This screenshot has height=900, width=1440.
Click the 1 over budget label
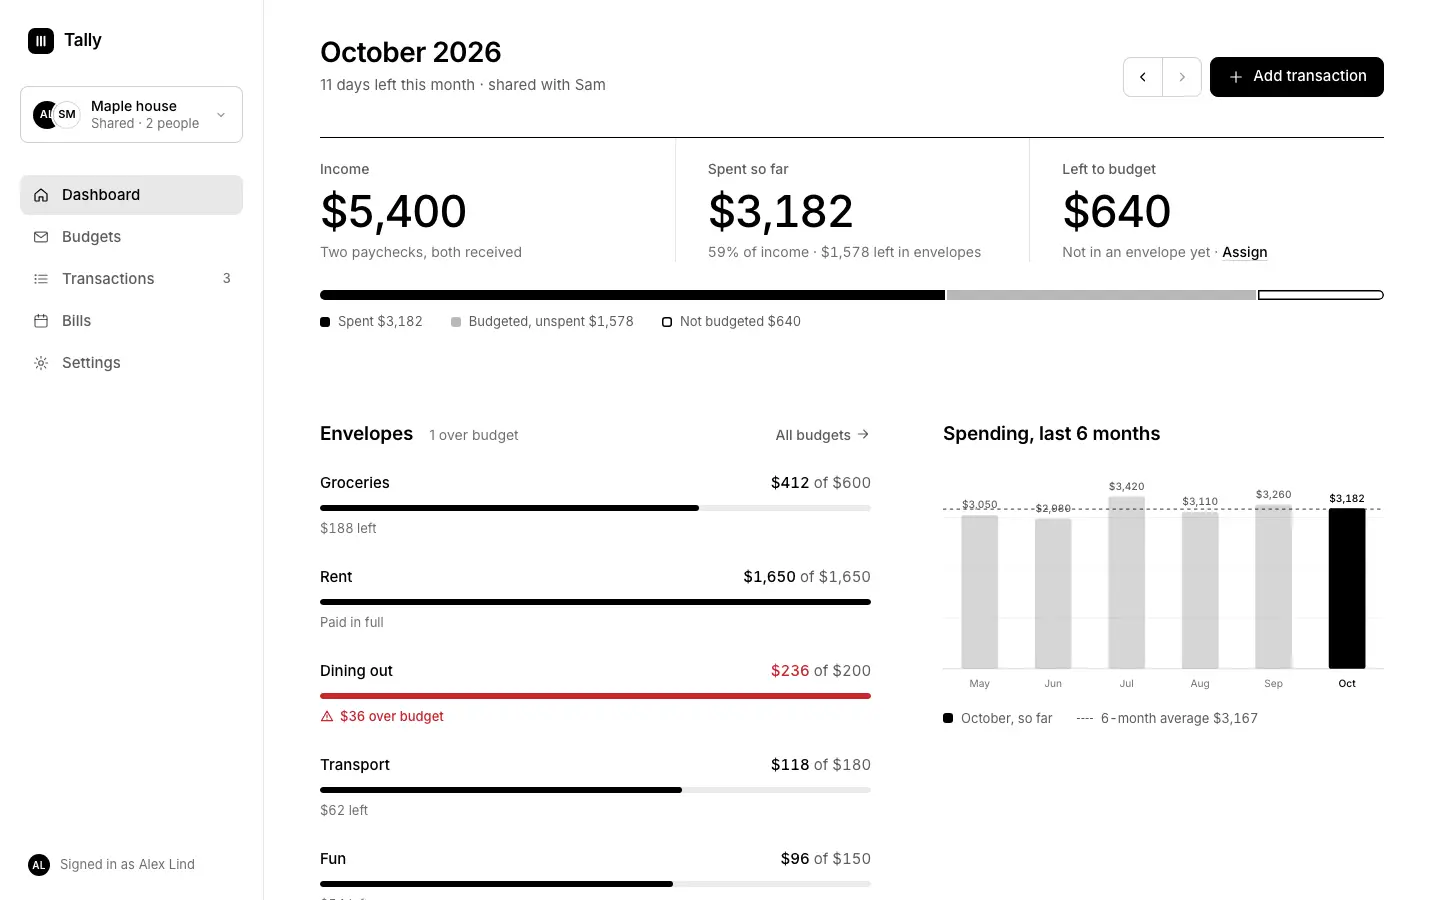[474, 436]
